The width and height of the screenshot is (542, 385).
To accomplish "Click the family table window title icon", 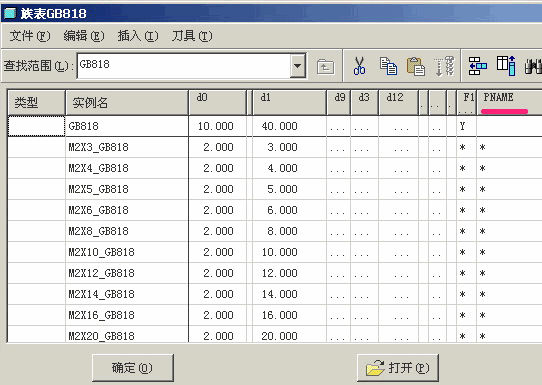I will point(10,13).
